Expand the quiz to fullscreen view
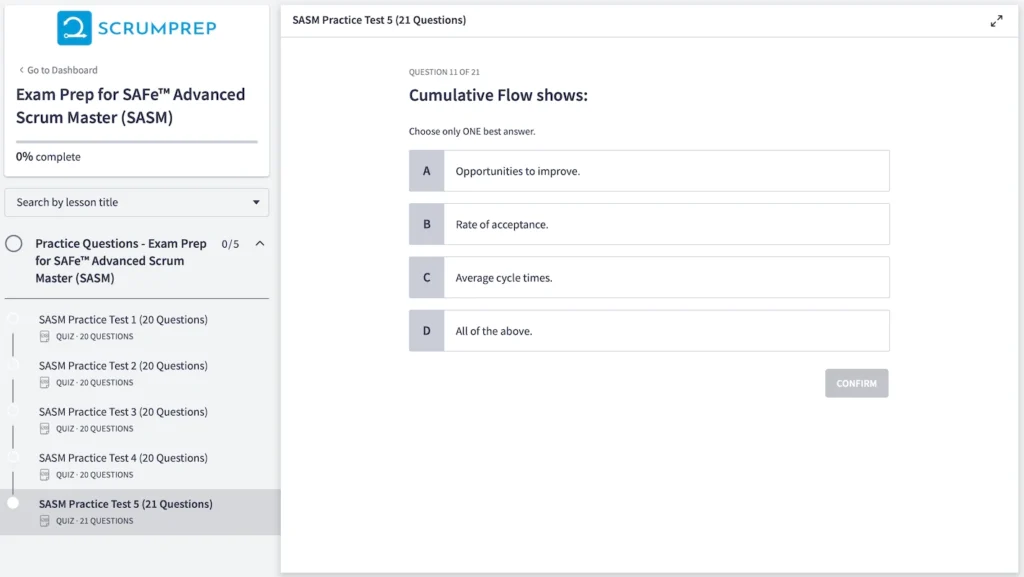The image size is (1024, 577). (996, 21)
